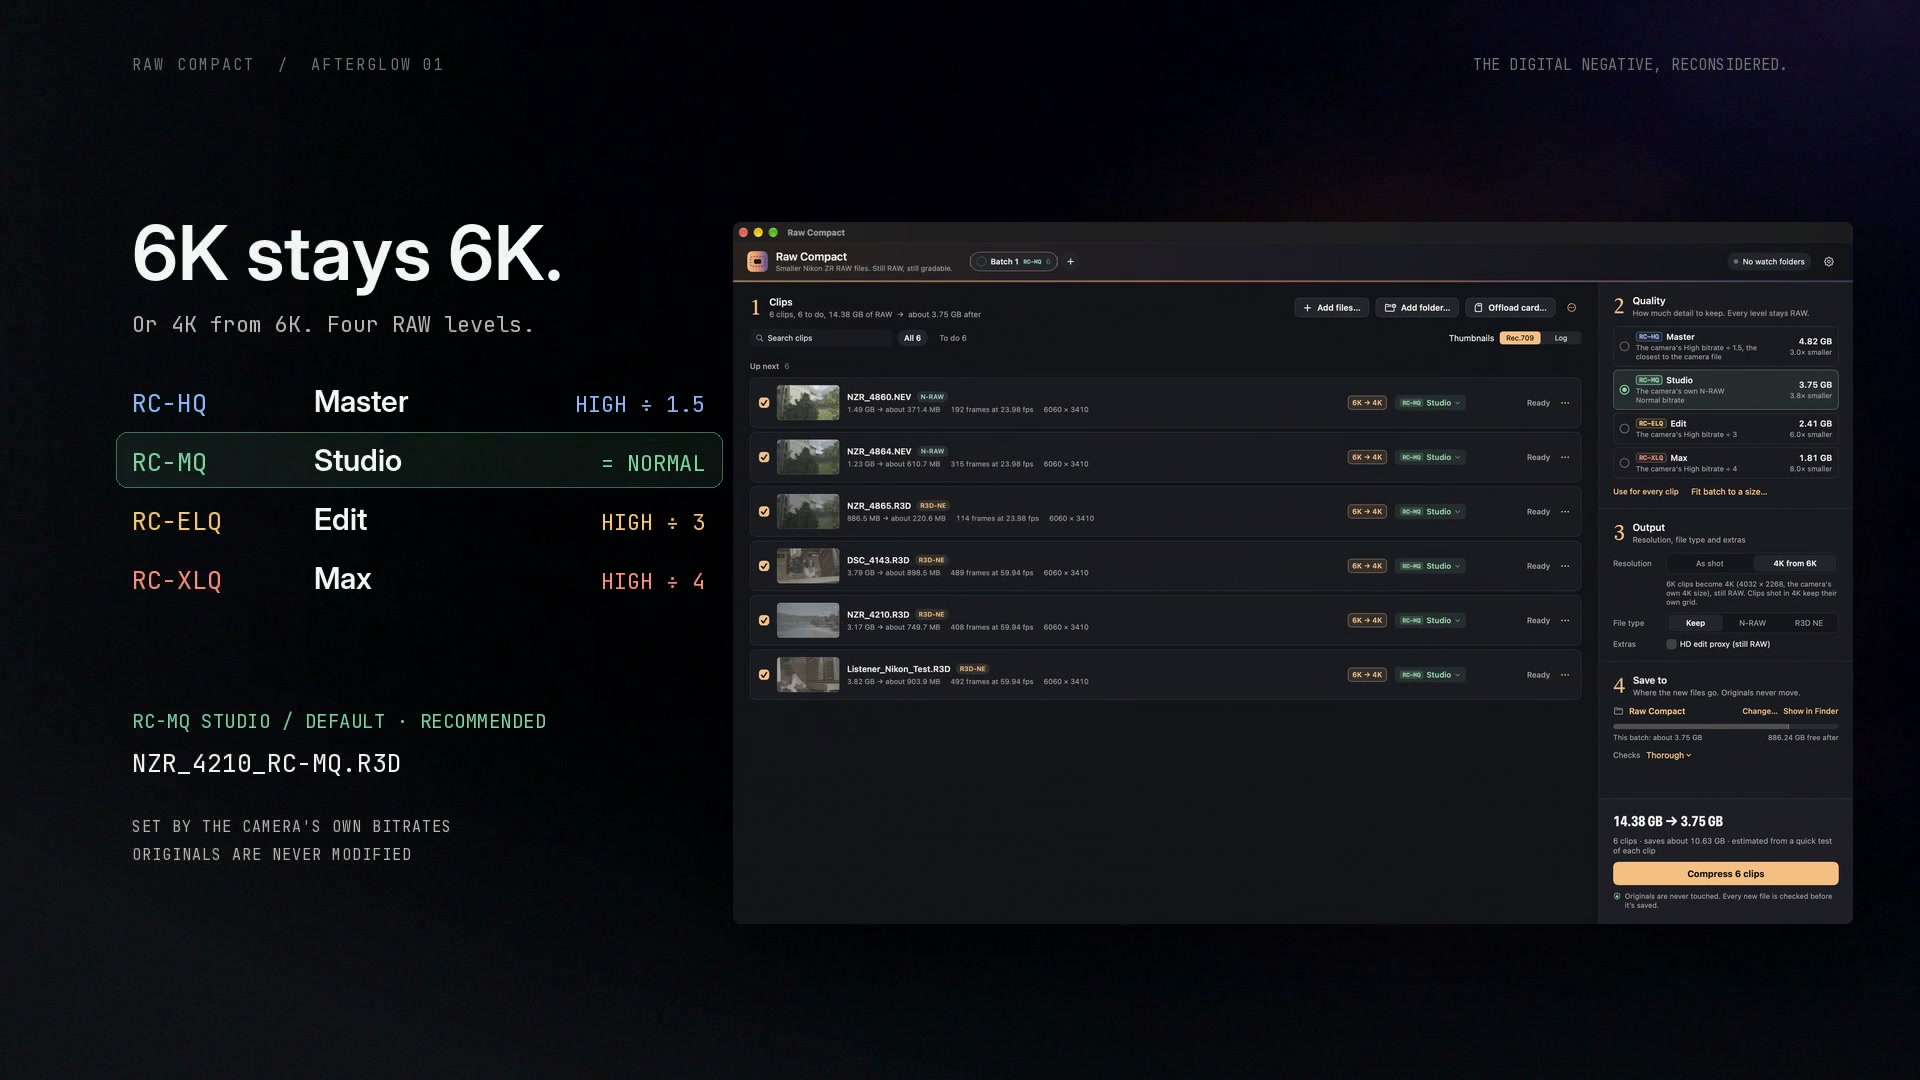Click the Fit batch to a size... link
Image resolution: width=1920 pixels, height=1080 pixels.
[x=1728, y=492]
